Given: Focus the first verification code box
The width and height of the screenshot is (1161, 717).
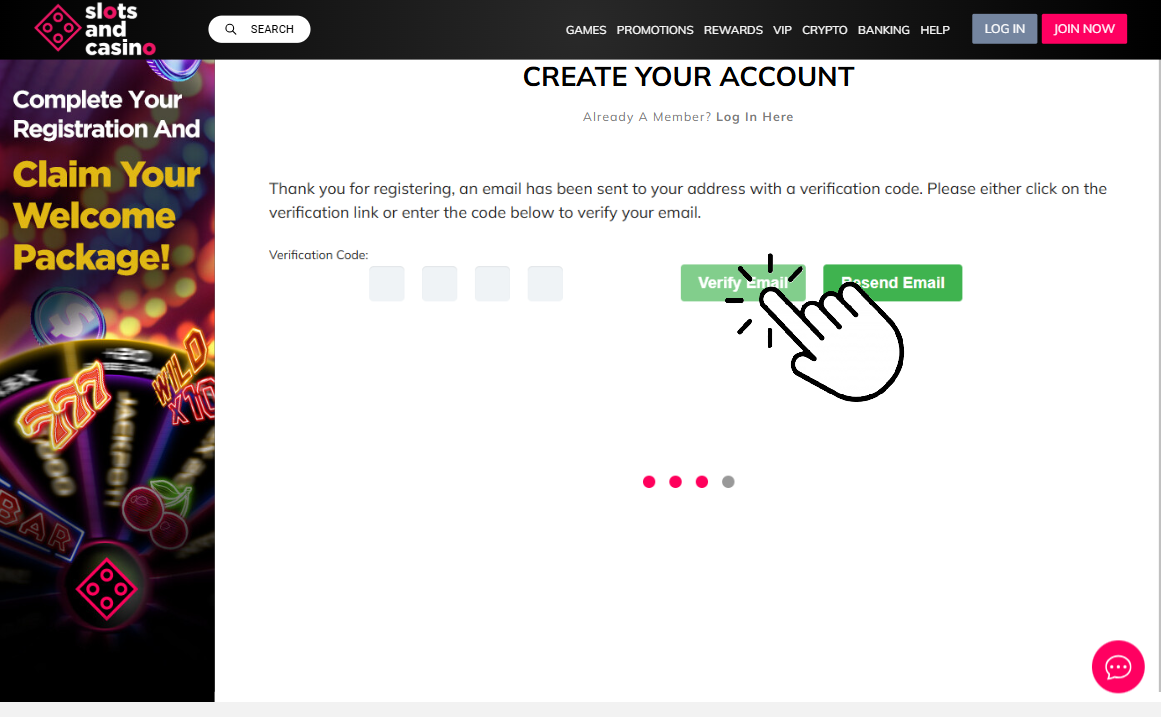Looking at the screenshot, I should (x=387, y=284).
